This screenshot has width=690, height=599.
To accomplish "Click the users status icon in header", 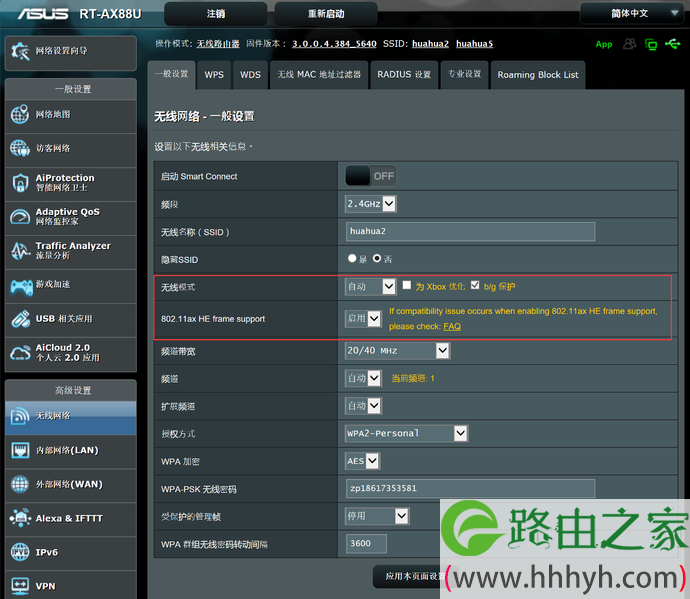I will click(629, 44).
